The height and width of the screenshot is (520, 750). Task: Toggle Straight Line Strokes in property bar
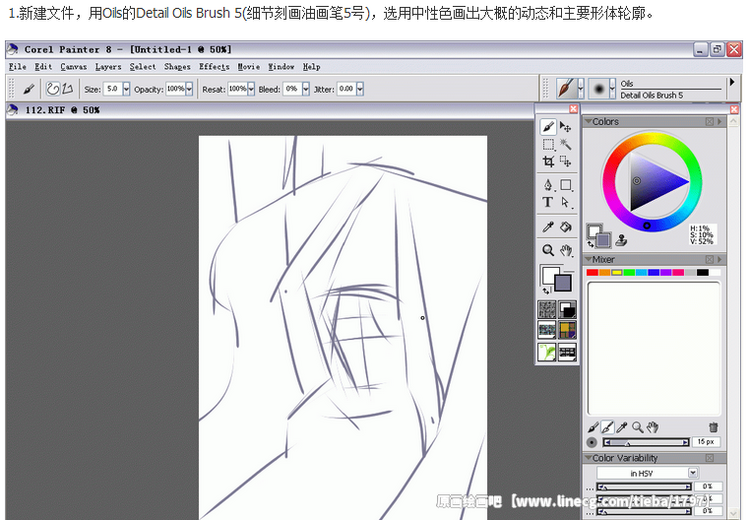click(67, 89)
